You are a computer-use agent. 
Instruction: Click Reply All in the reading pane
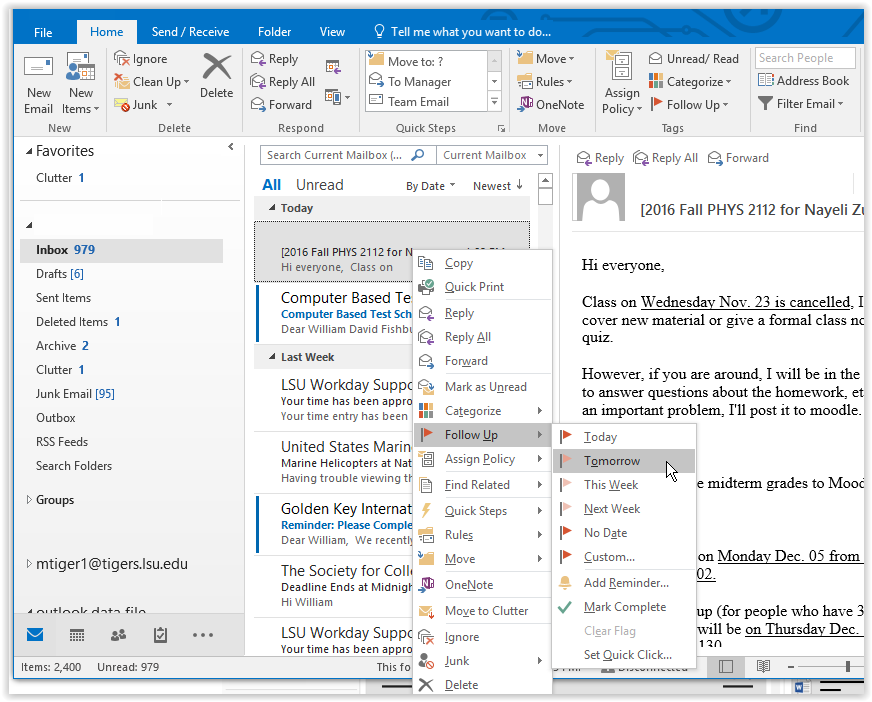[665, 158]
